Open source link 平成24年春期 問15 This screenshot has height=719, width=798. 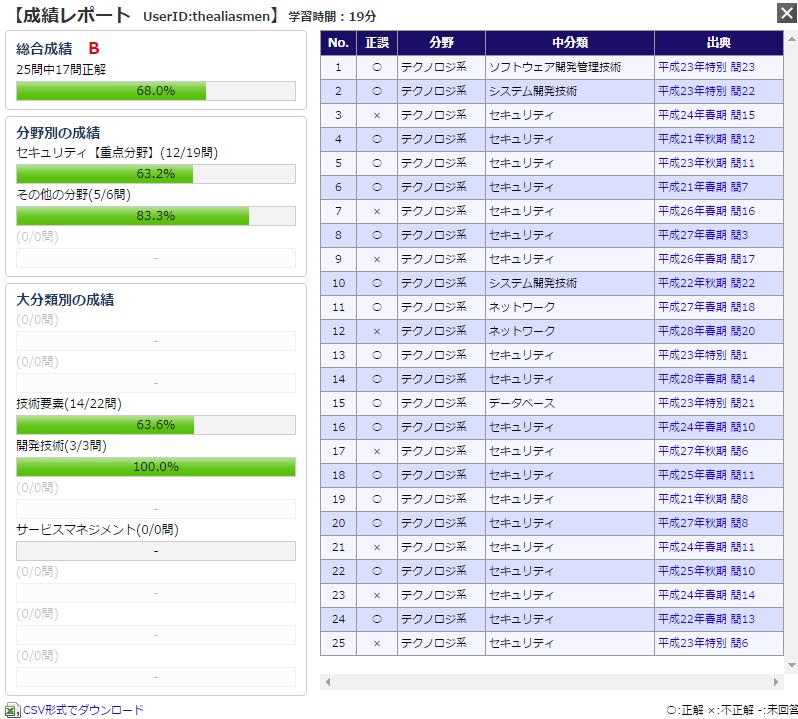706,115
